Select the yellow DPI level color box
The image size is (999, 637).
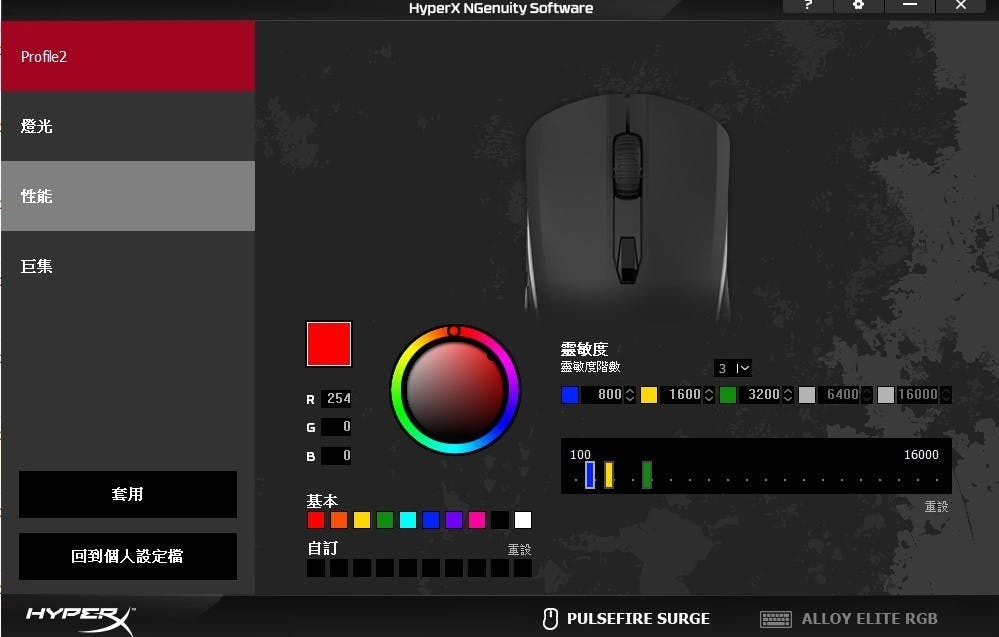point(649,395)
